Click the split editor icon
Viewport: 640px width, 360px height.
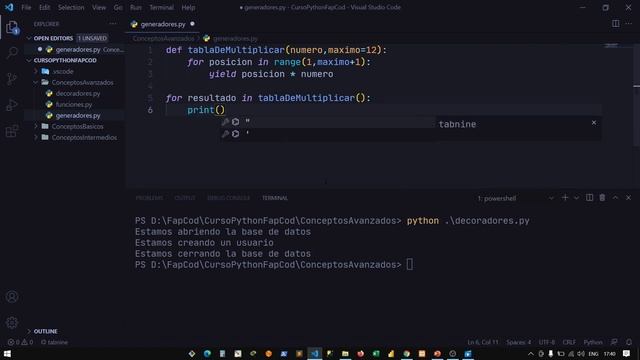tap(616, 24)
